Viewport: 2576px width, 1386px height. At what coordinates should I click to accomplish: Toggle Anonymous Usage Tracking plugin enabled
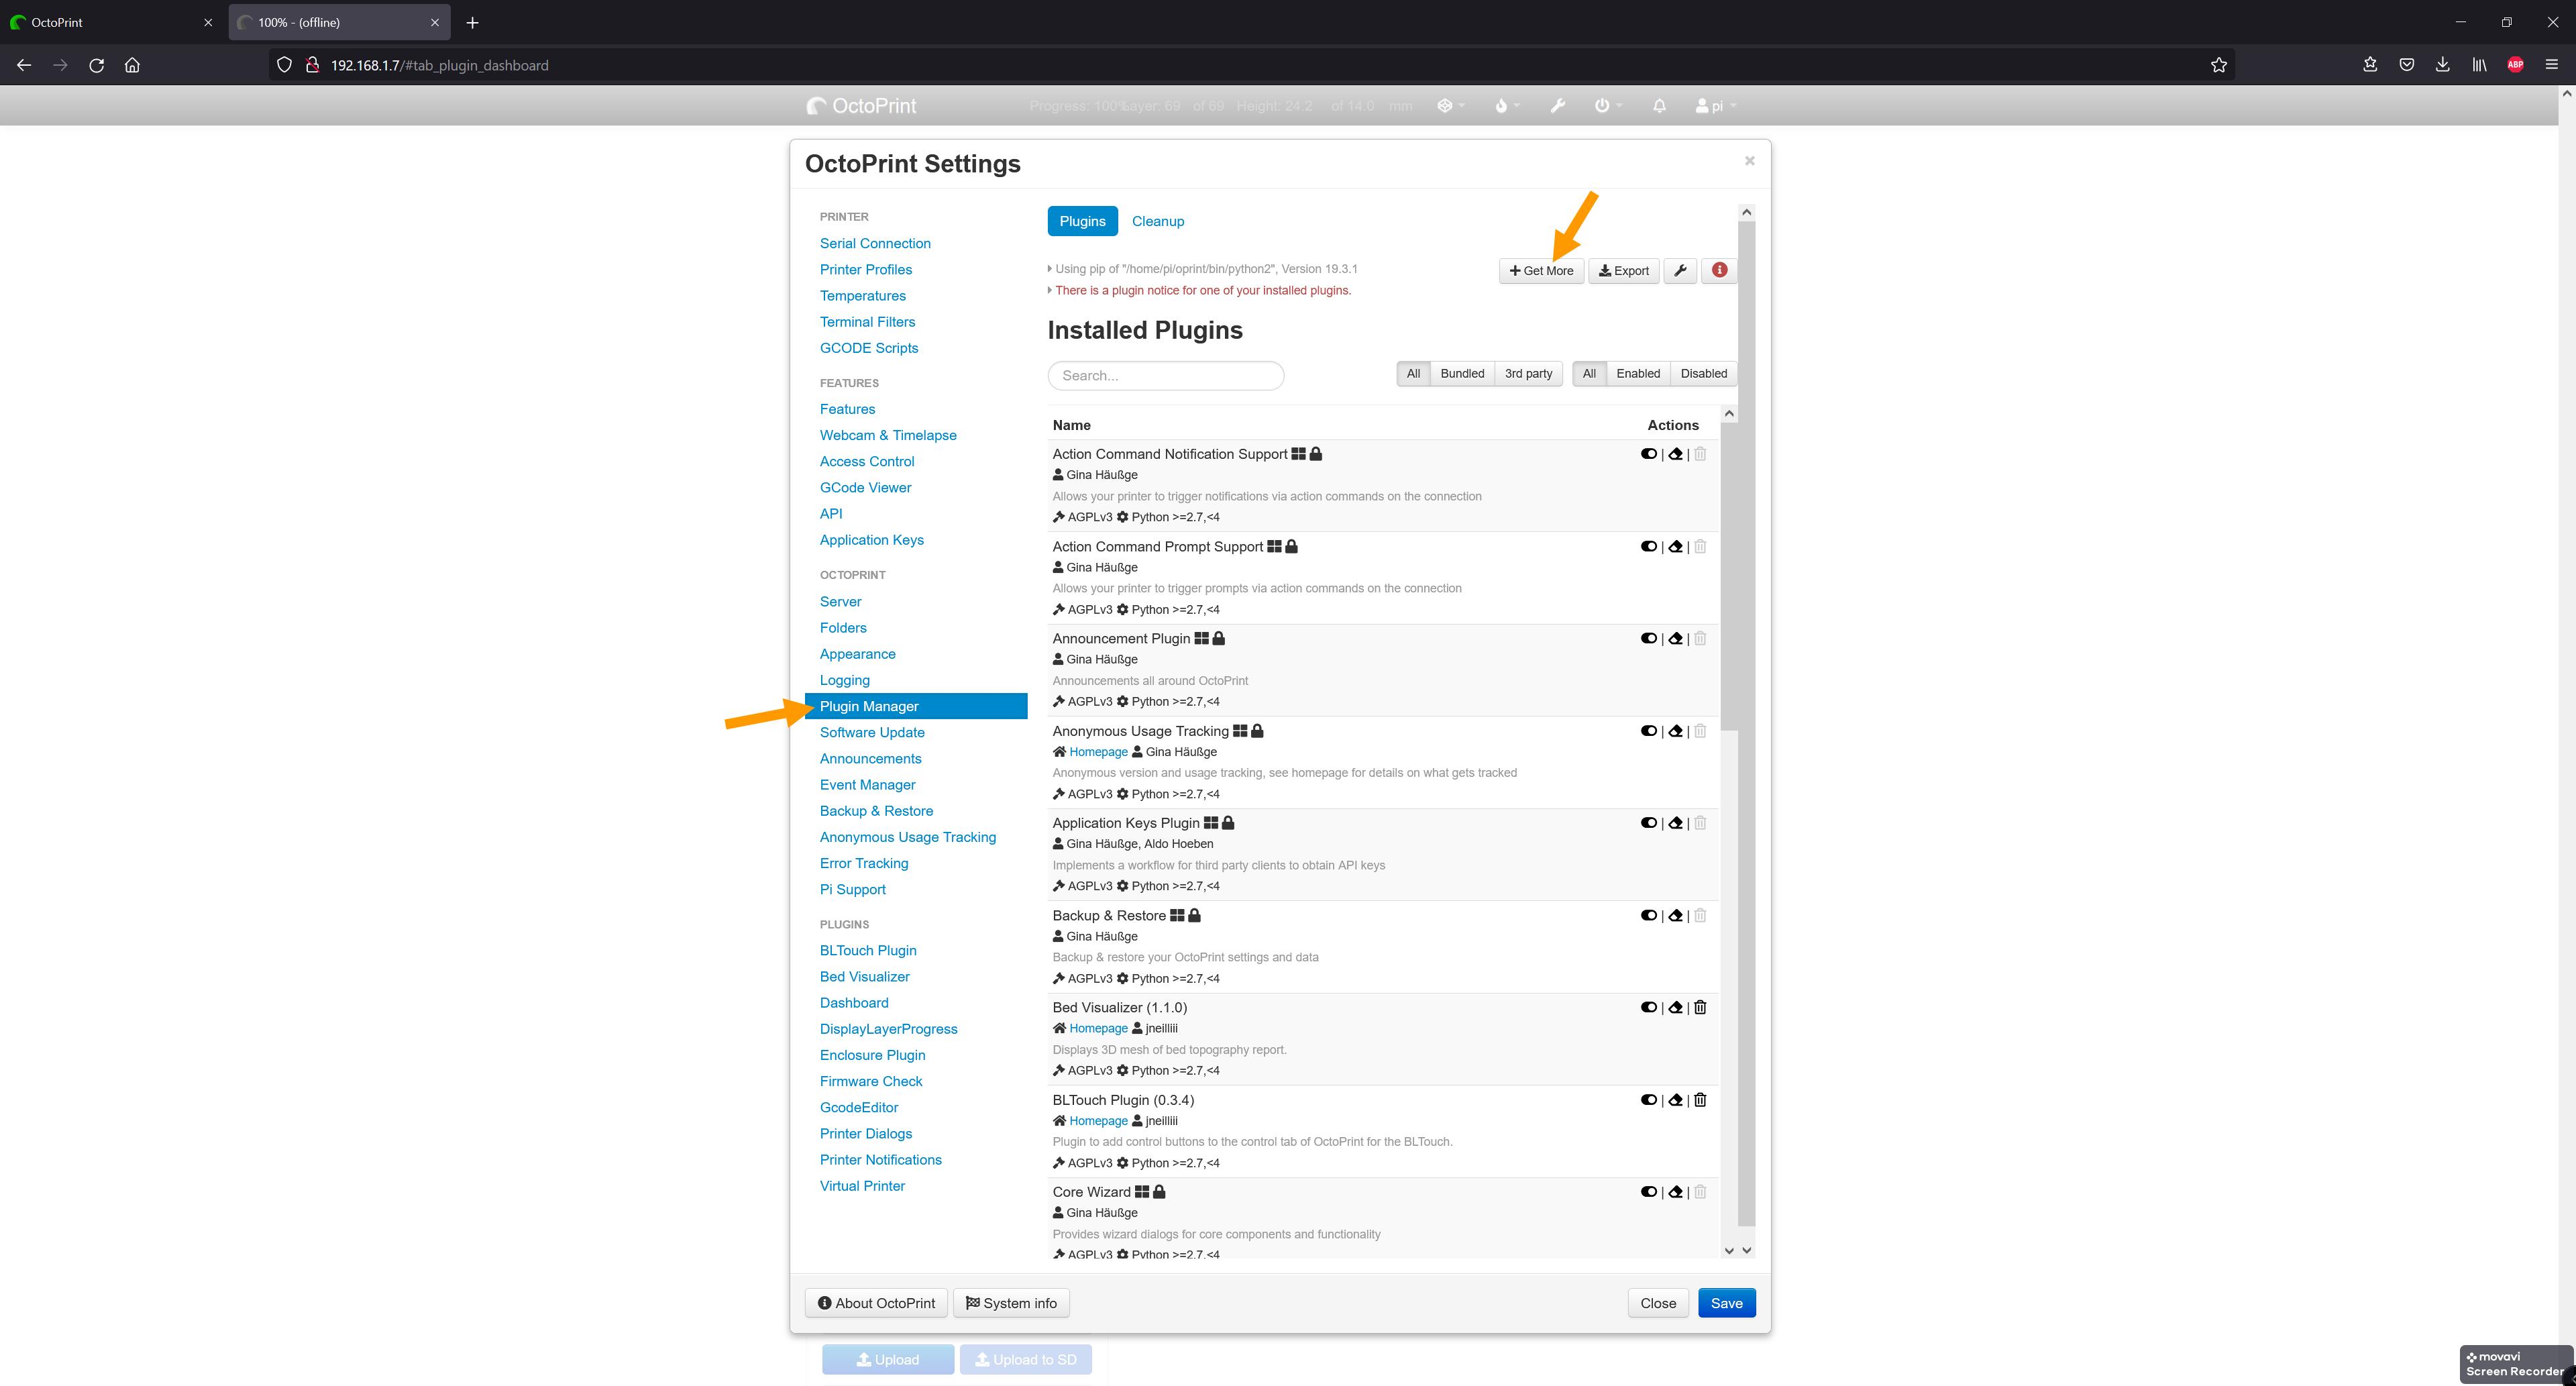point(1648,731)
